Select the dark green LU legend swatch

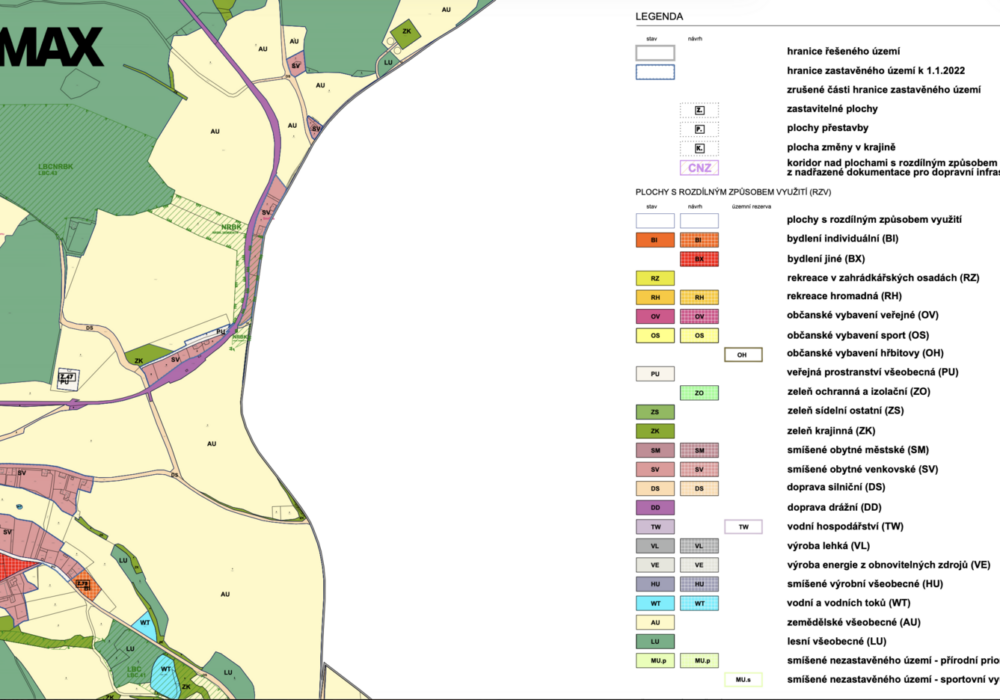(655, 641)
